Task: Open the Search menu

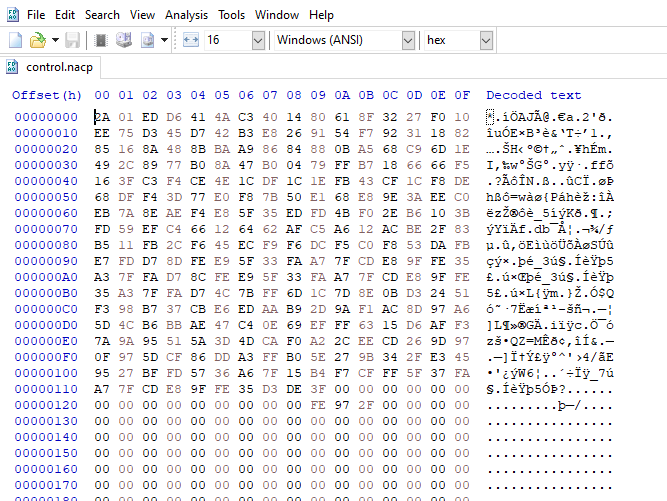Action: [102, 15]
